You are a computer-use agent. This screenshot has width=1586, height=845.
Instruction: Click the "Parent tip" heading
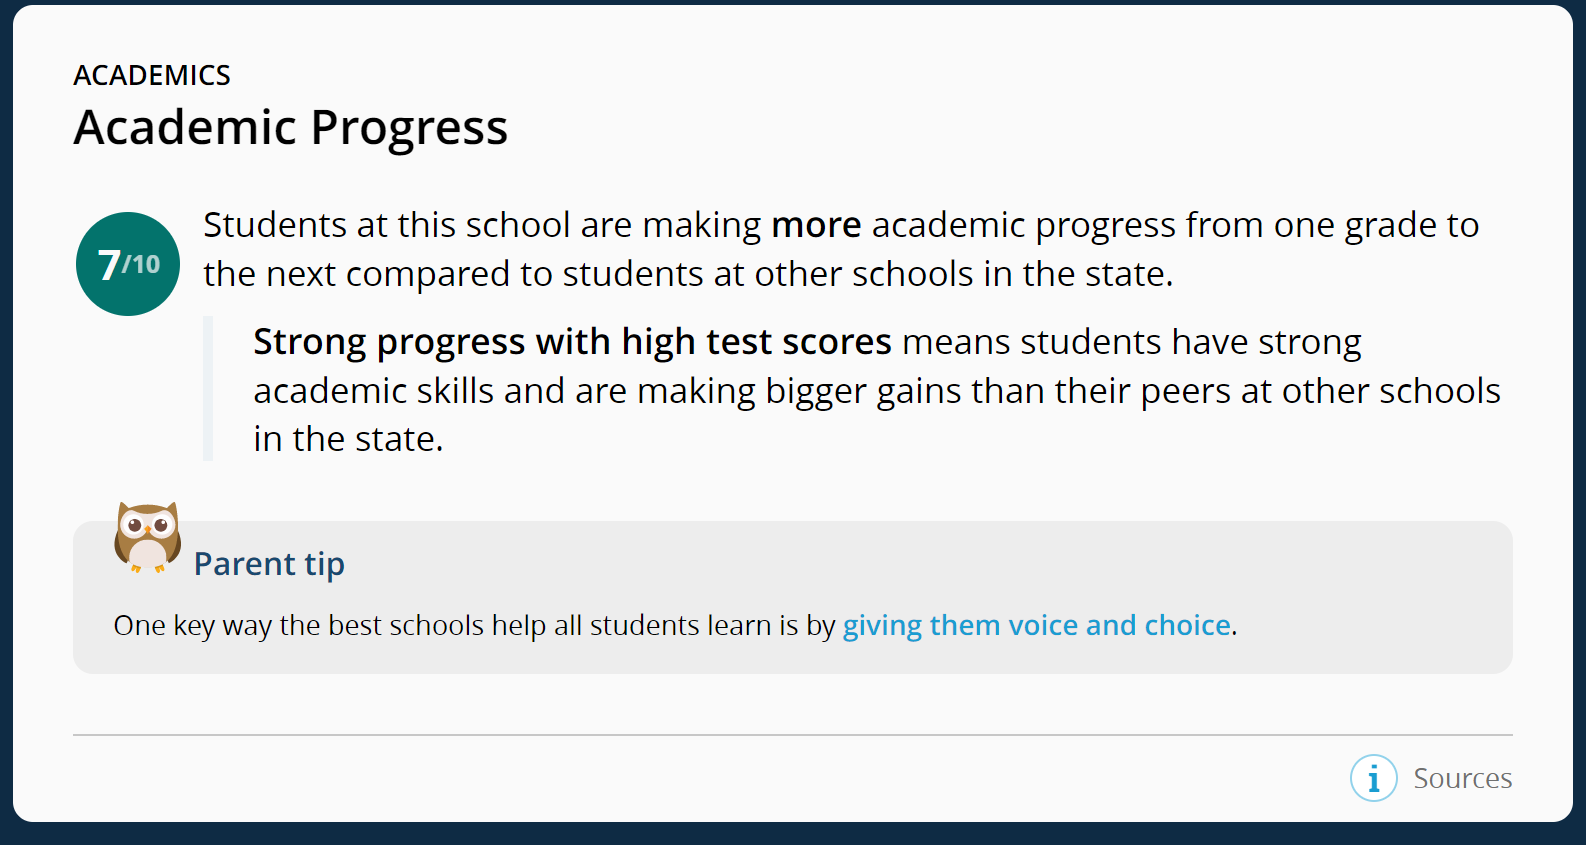[269, 564]
